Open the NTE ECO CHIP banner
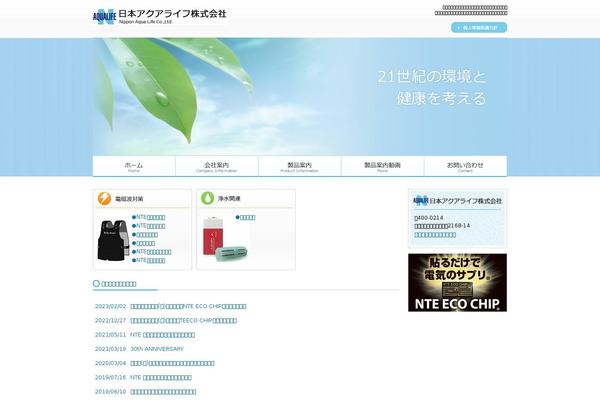Viewport: 600px width, 400px height. (x=457, y=282)
